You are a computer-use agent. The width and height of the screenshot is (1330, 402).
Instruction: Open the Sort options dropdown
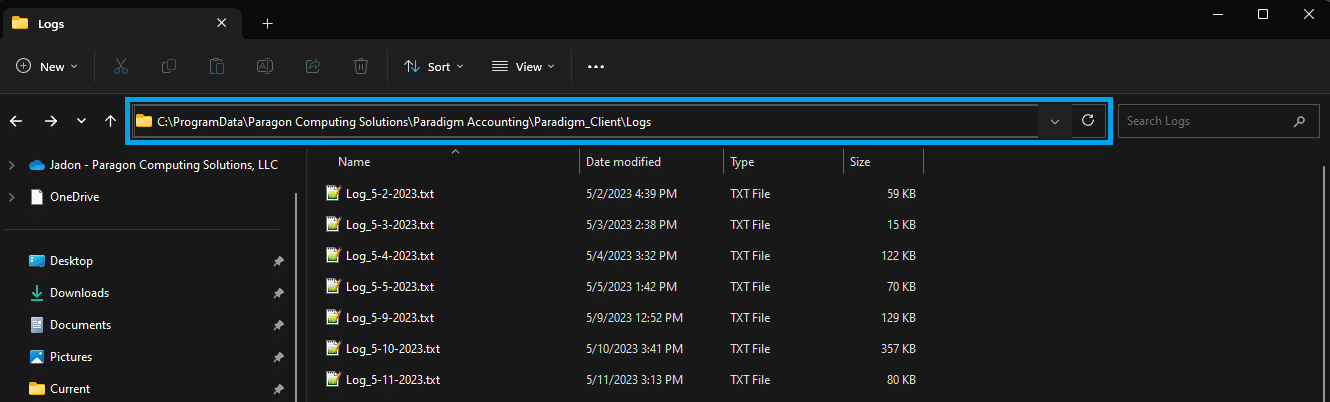pos(433,66)
